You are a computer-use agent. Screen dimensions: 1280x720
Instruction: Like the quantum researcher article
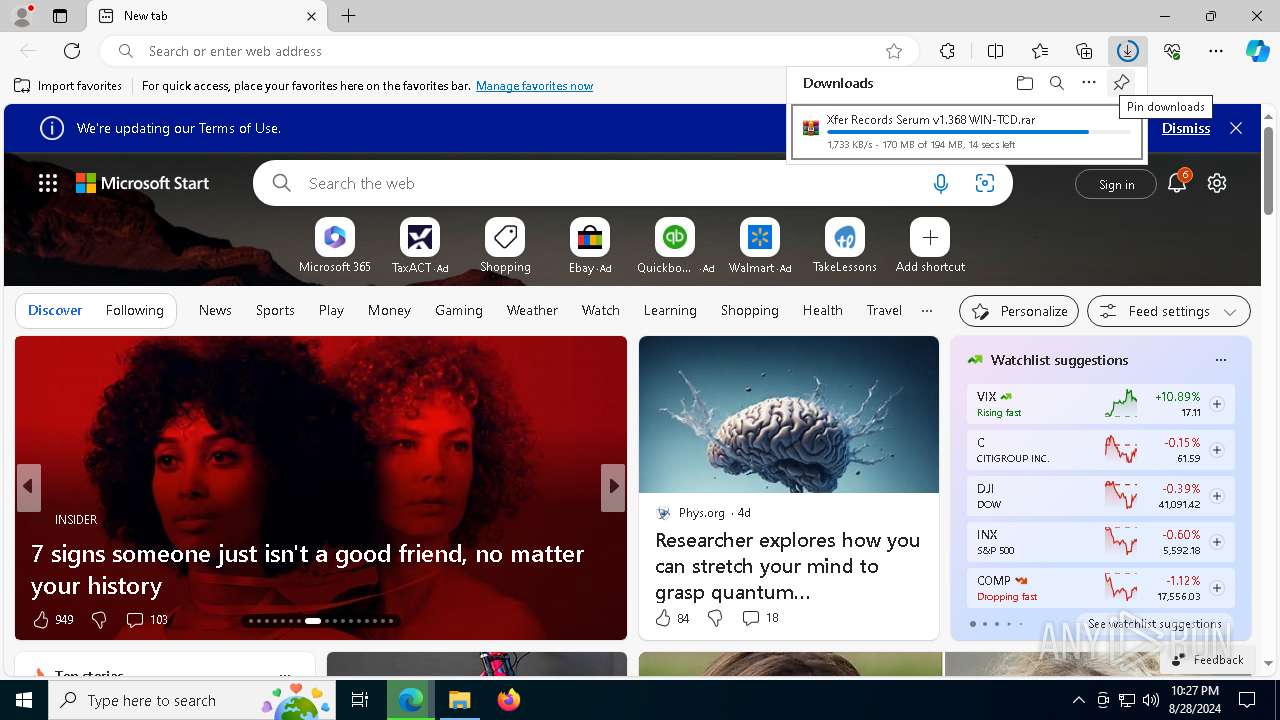(663, 618)
